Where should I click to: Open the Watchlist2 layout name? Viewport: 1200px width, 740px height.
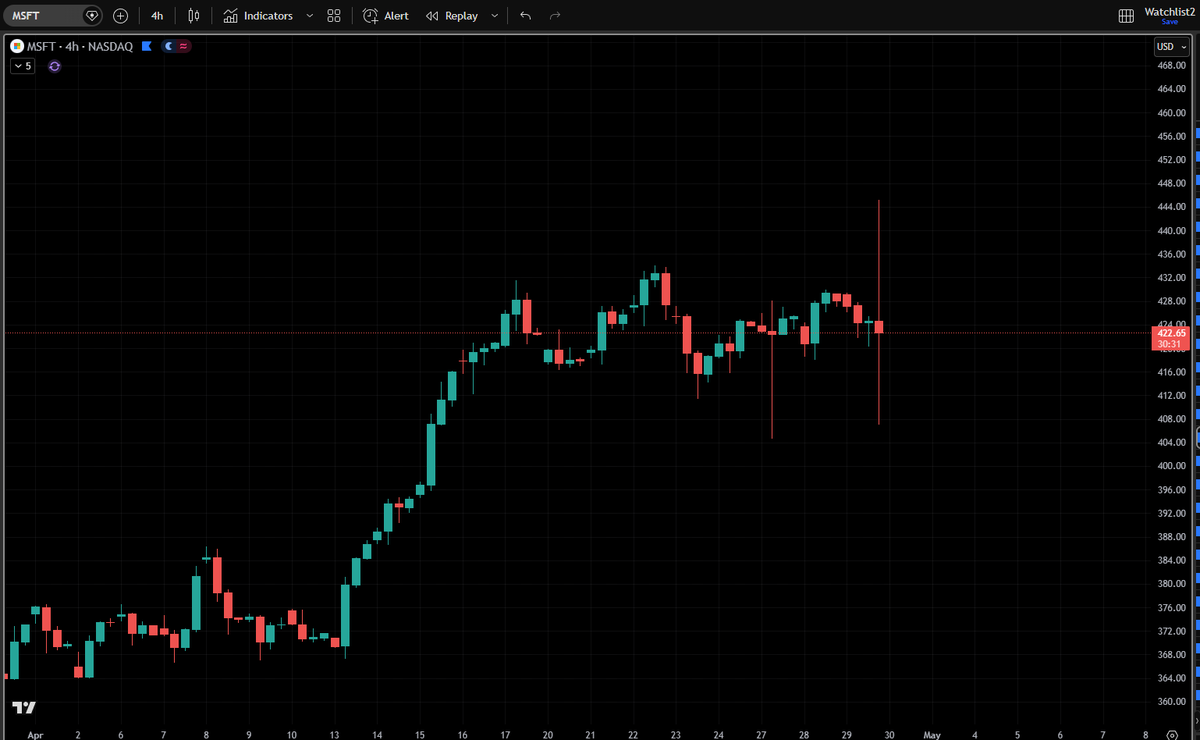[x=1169, y=11]
